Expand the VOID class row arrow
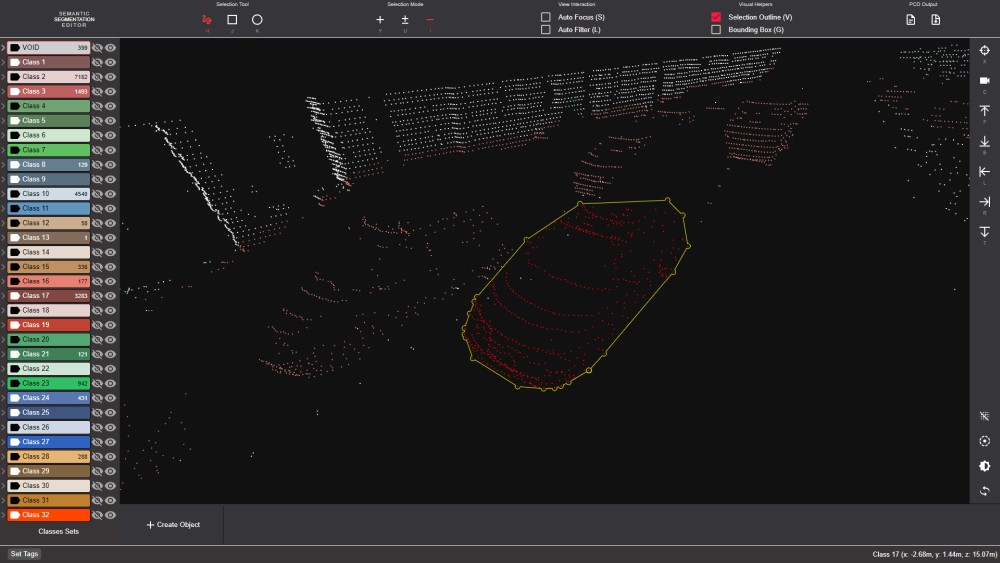This screenshot has width=1000, height=563. coord(3,47)
